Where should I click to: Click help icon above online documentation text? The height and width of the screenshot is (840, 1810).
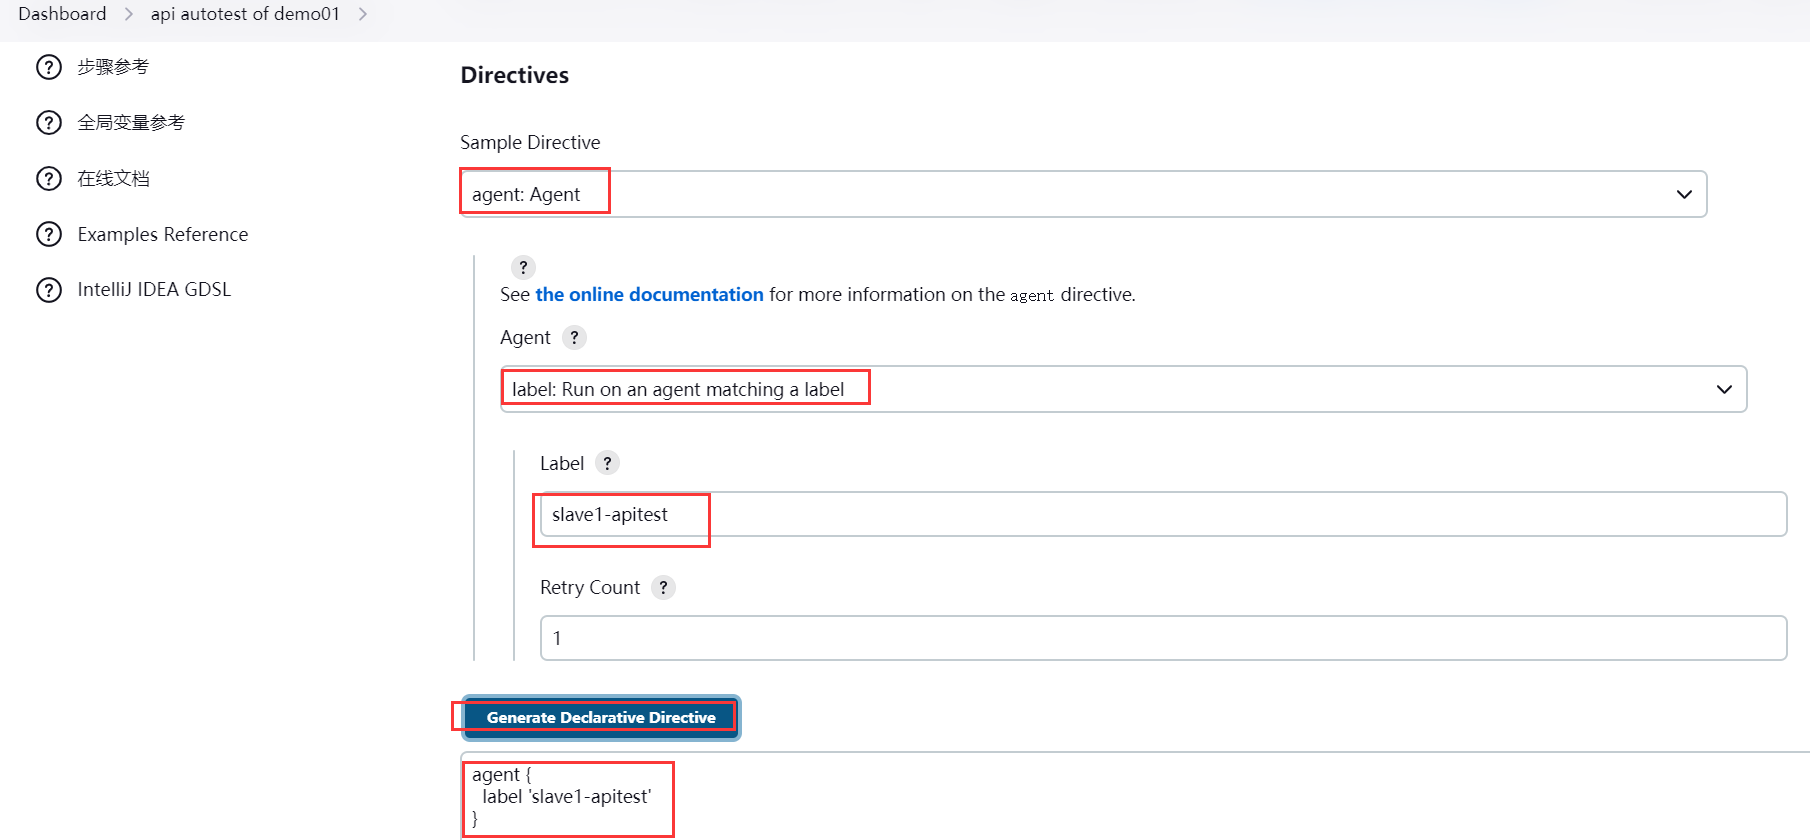click(523, 267)
